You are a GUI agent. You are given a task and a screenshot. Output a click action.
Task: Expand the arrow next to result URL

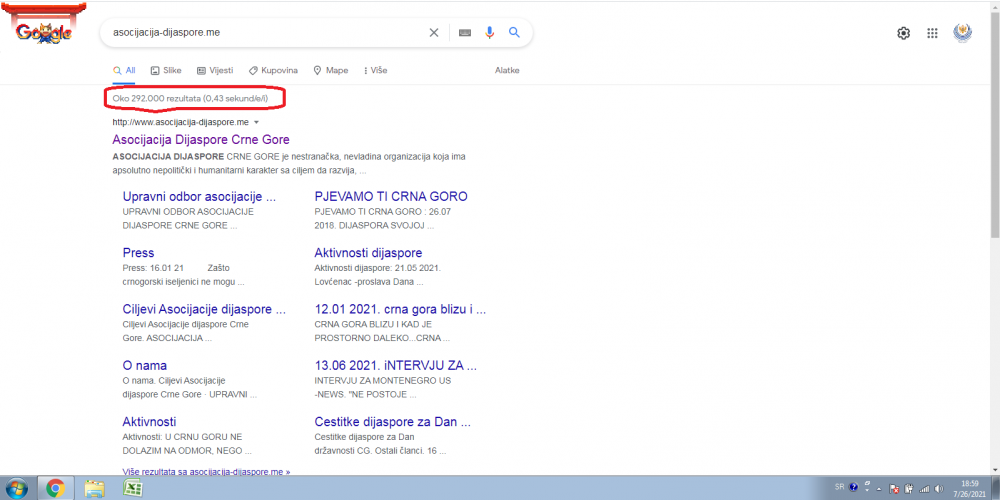point(256,122)
